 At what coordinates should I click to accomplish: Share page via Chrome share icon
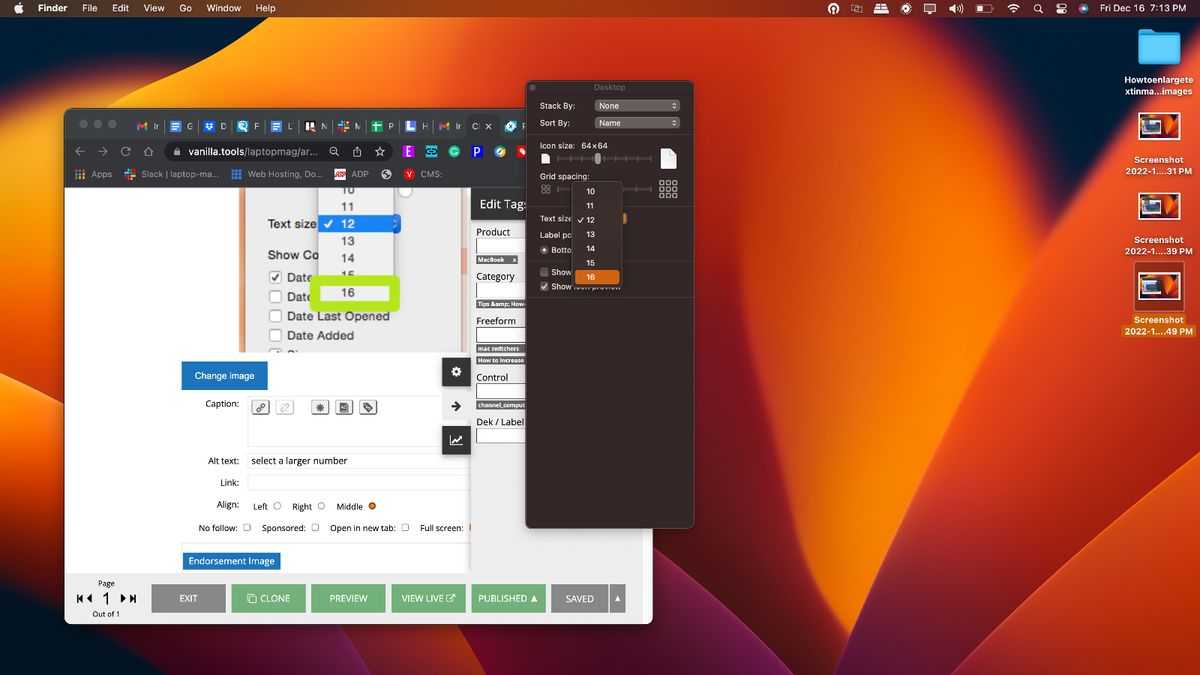tap(357, 152)
